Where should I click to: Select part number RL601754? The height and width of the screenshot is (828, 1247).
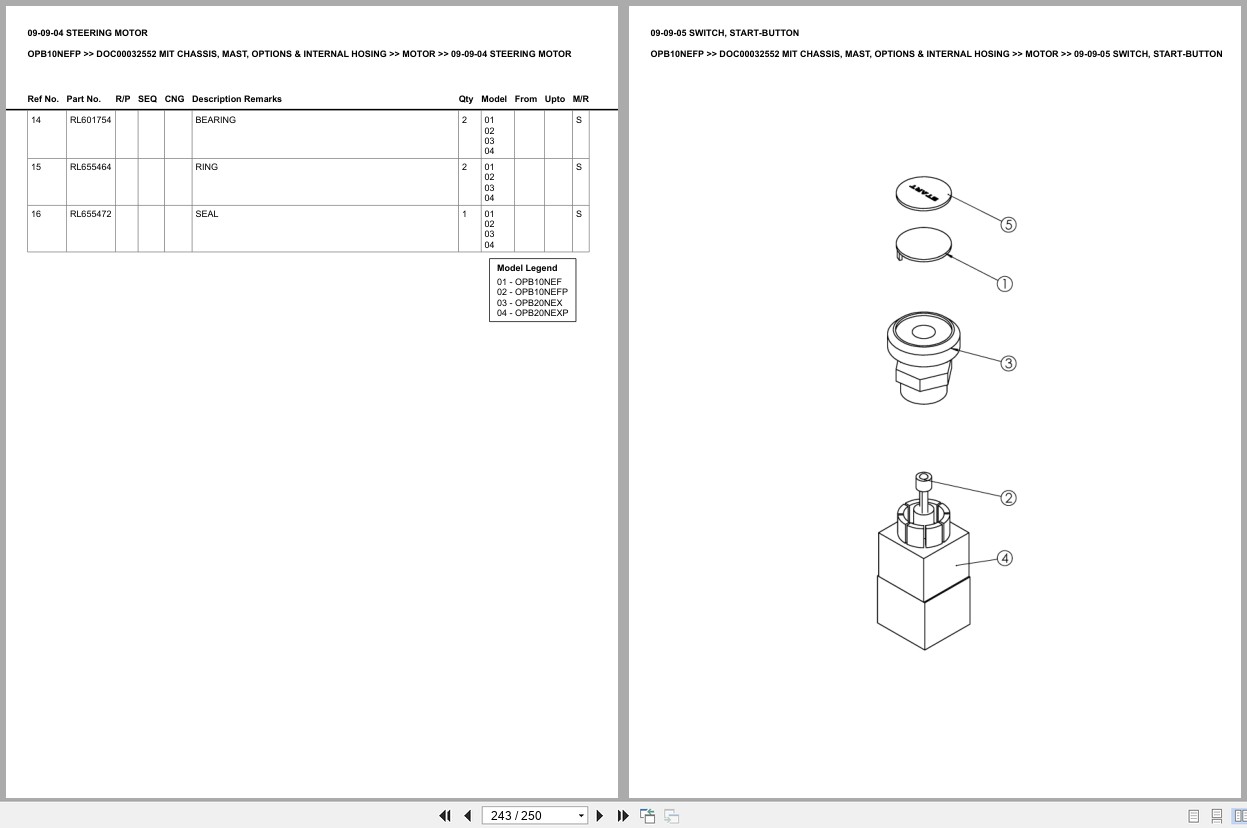coord(90,120)
